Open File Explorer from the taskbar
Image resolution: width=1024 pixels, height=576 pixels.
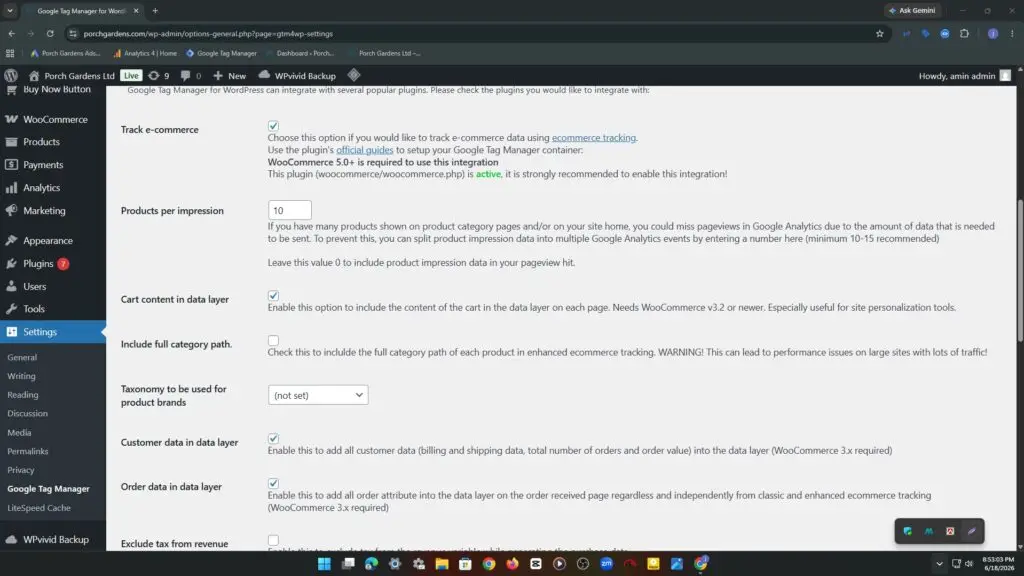pyautogui.click(x=441, y=564)
